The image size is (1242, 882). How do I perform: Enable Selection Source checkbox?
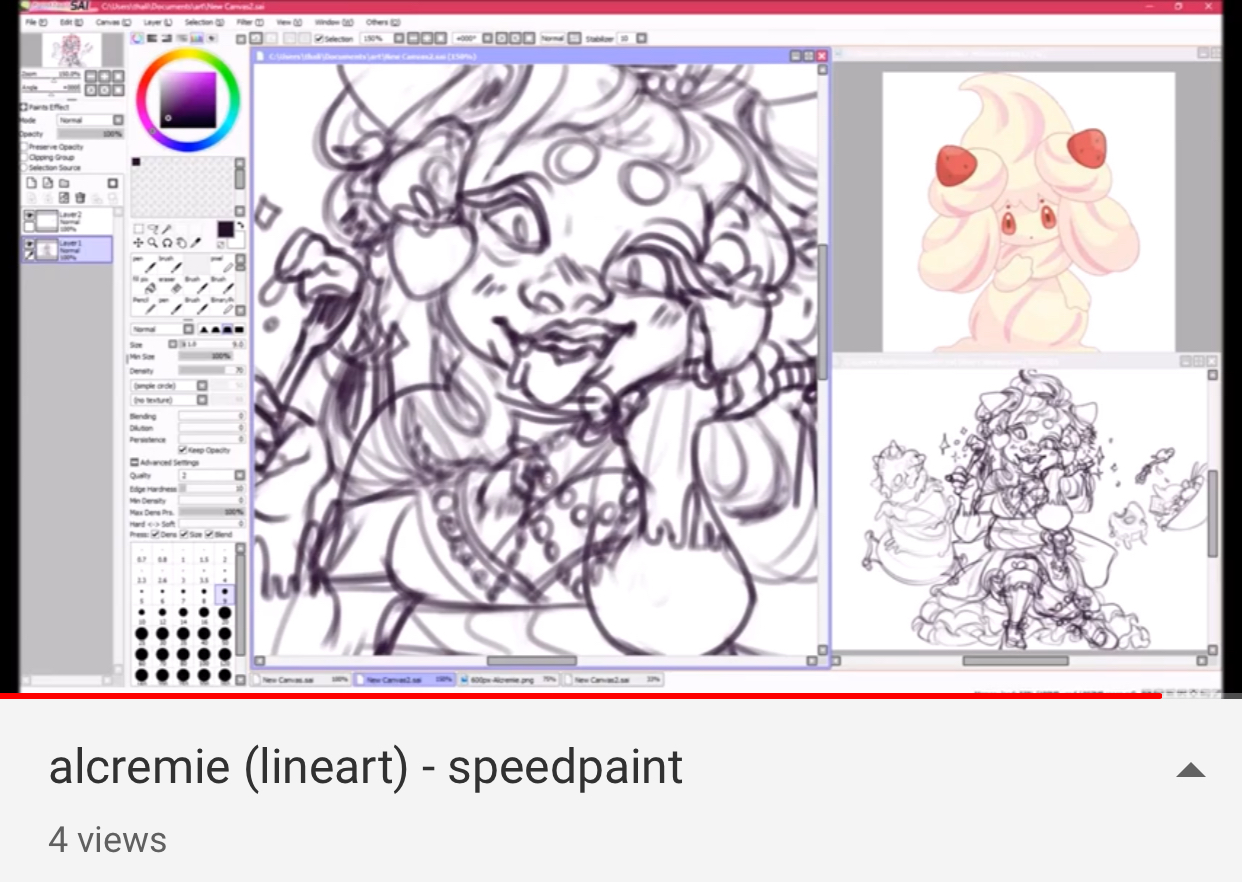point(24,167)
